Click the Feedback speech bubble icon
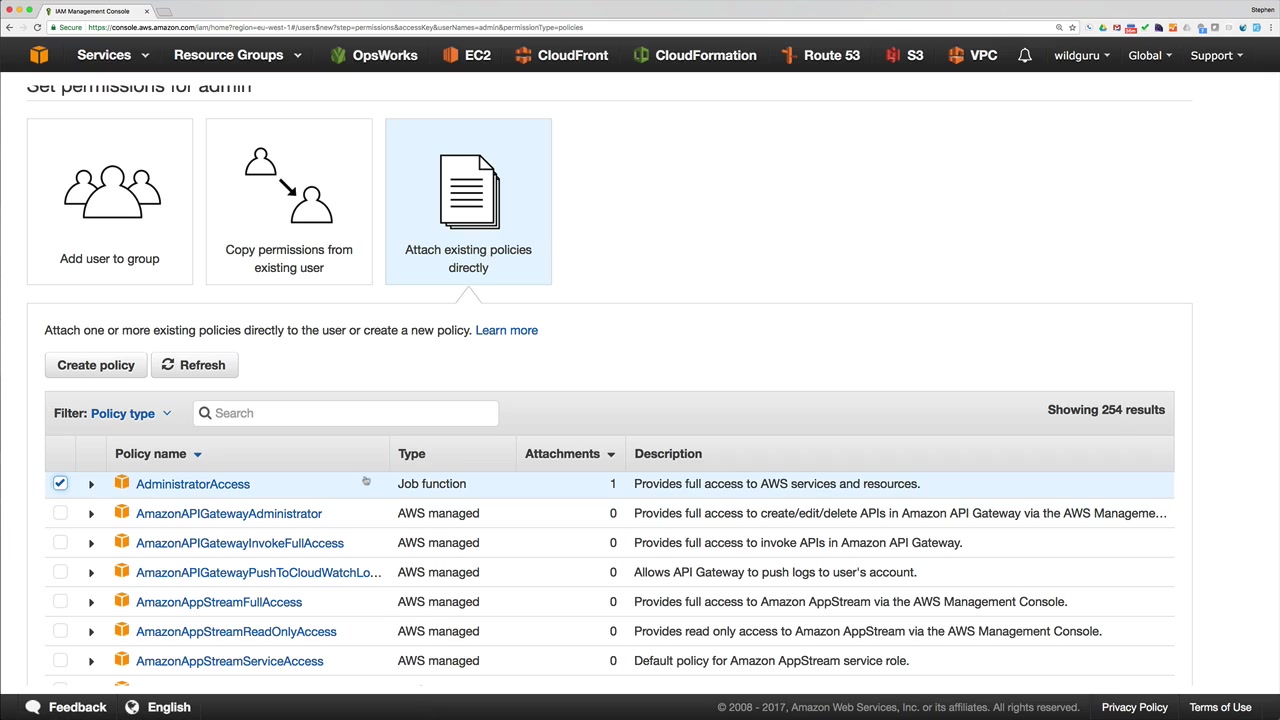The image size is (1280, 720). click(33, 707)
